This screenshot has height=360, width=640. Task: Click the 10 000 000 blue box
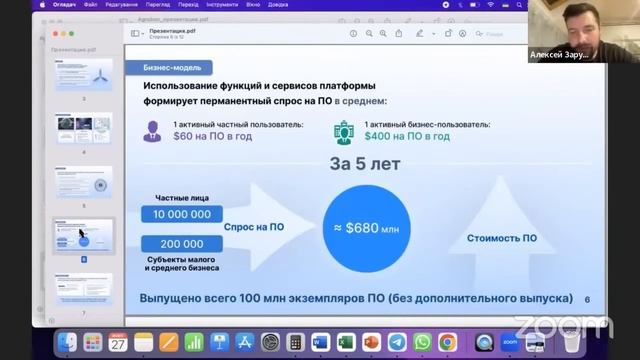point(182,214)
